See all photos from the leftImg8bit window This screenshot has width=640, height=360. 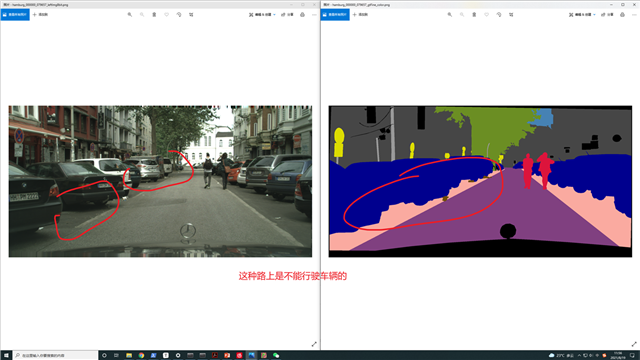pyautogui.click(x=15, y=14)
